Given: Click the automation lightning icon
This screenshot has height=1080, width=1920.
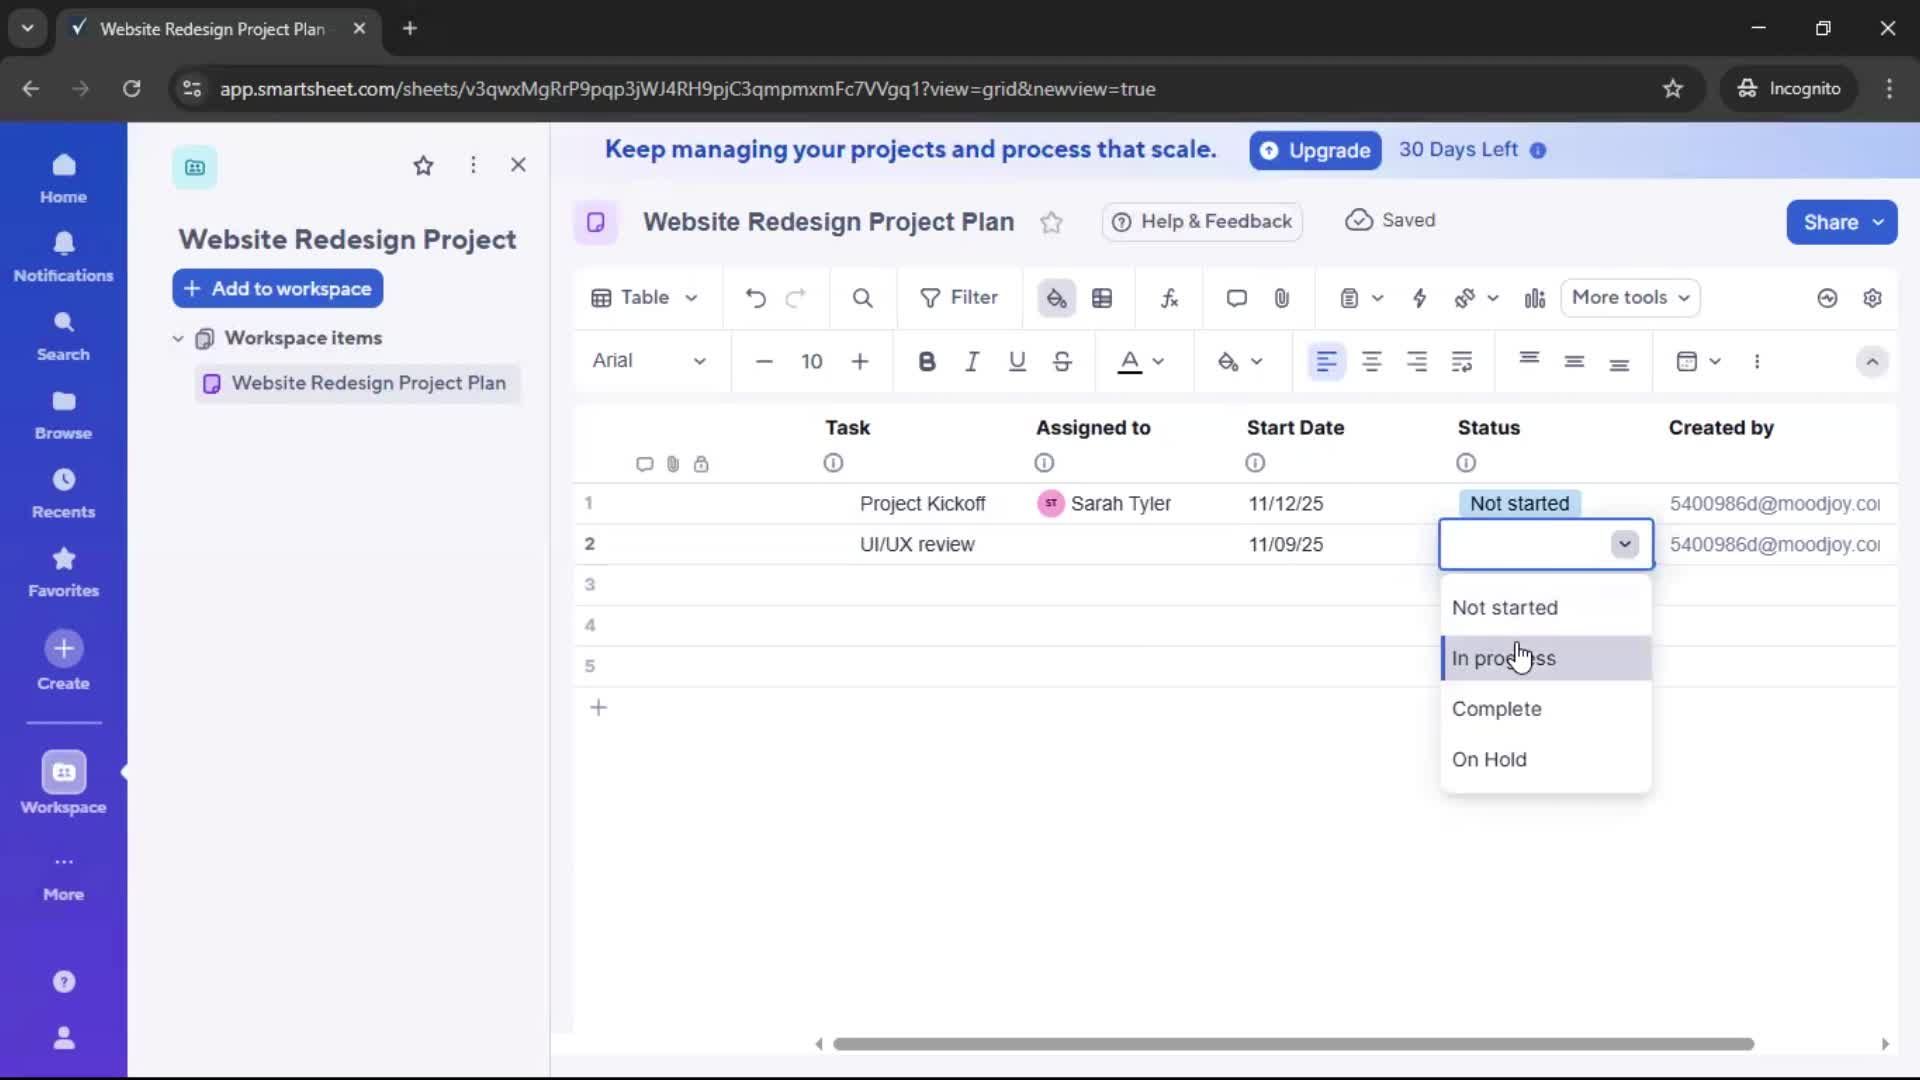Looking at the screenshot, I should 1421,297.
